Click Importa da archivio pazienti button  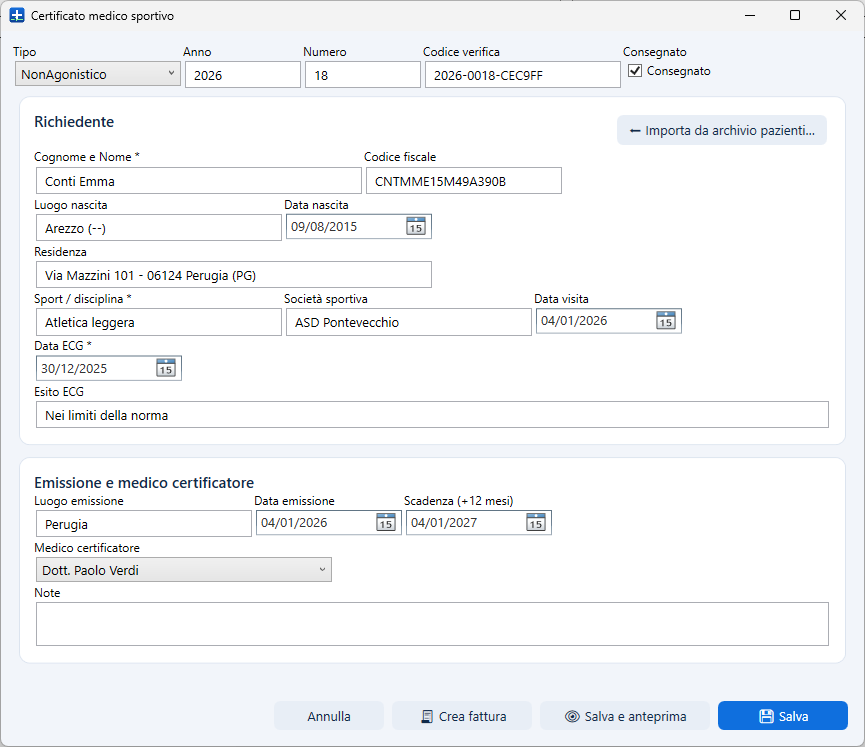coord(722,130)
